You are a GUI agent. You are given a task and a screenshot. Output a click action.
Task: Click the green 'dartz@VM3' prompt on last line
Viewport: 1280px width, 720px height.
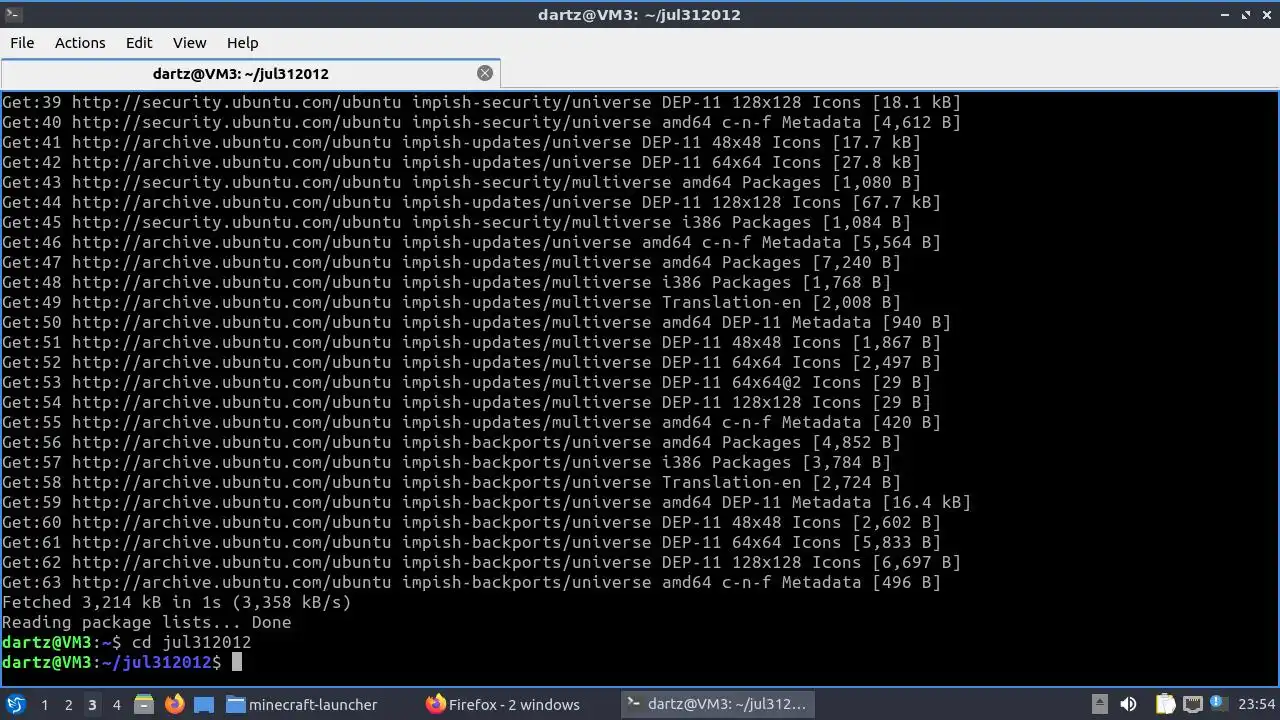click(x=47, y=662)
